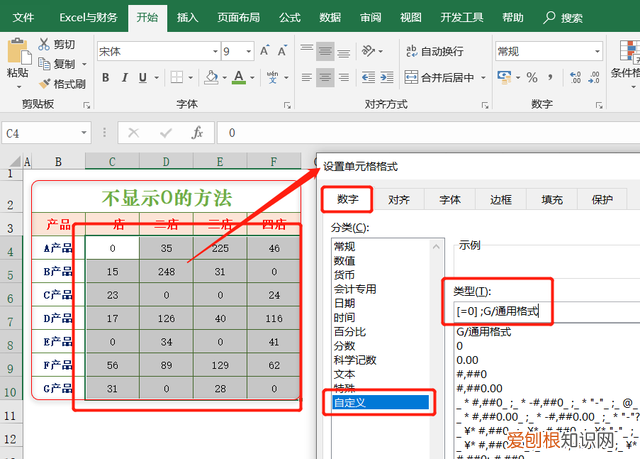Click the Align Left icon
Viewport: 640px width, 459px height.
[x=307, y=77]
